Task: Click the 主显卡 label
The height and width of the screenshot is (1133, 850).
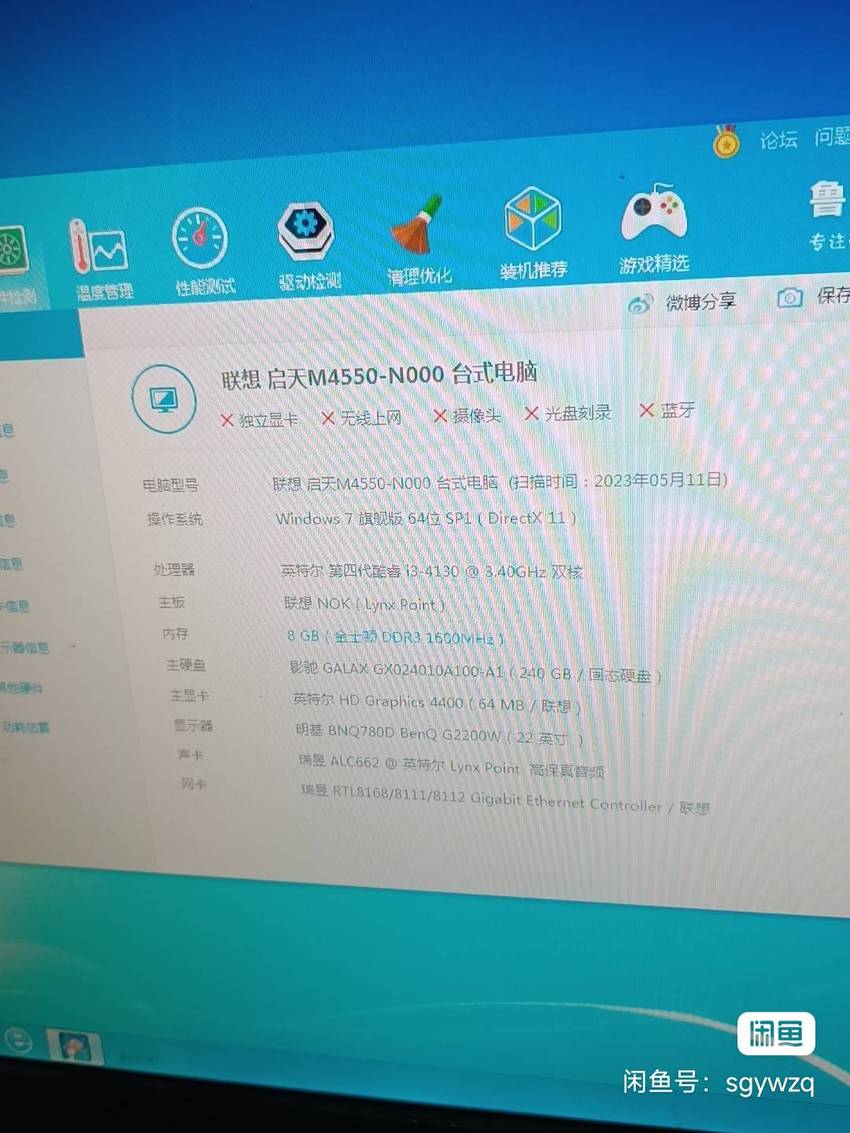Action: point(189,695)
